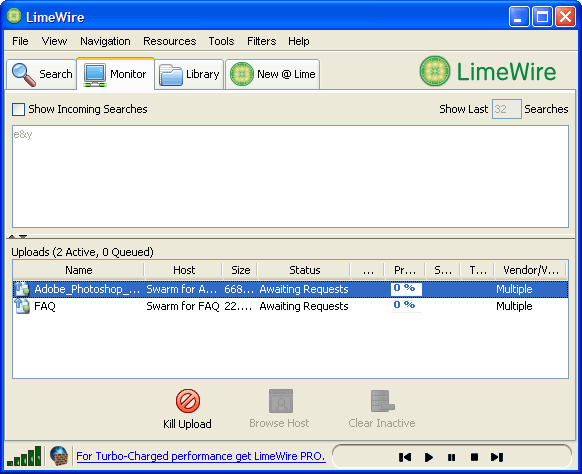
Task: Select the FAQ upload row
Action: click(290, 306)
